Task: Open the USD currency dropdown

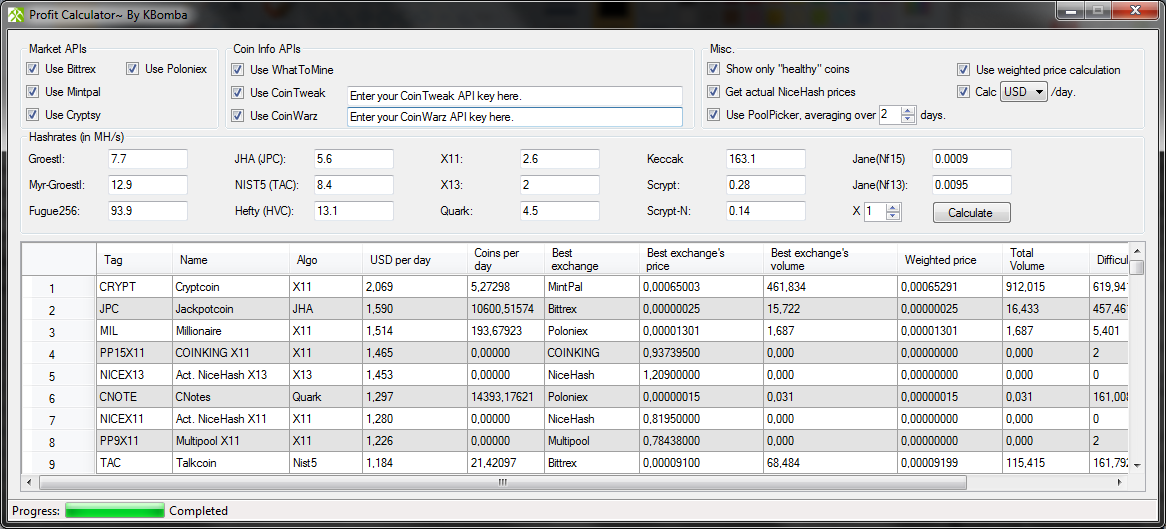Action: pos(1024,92)
